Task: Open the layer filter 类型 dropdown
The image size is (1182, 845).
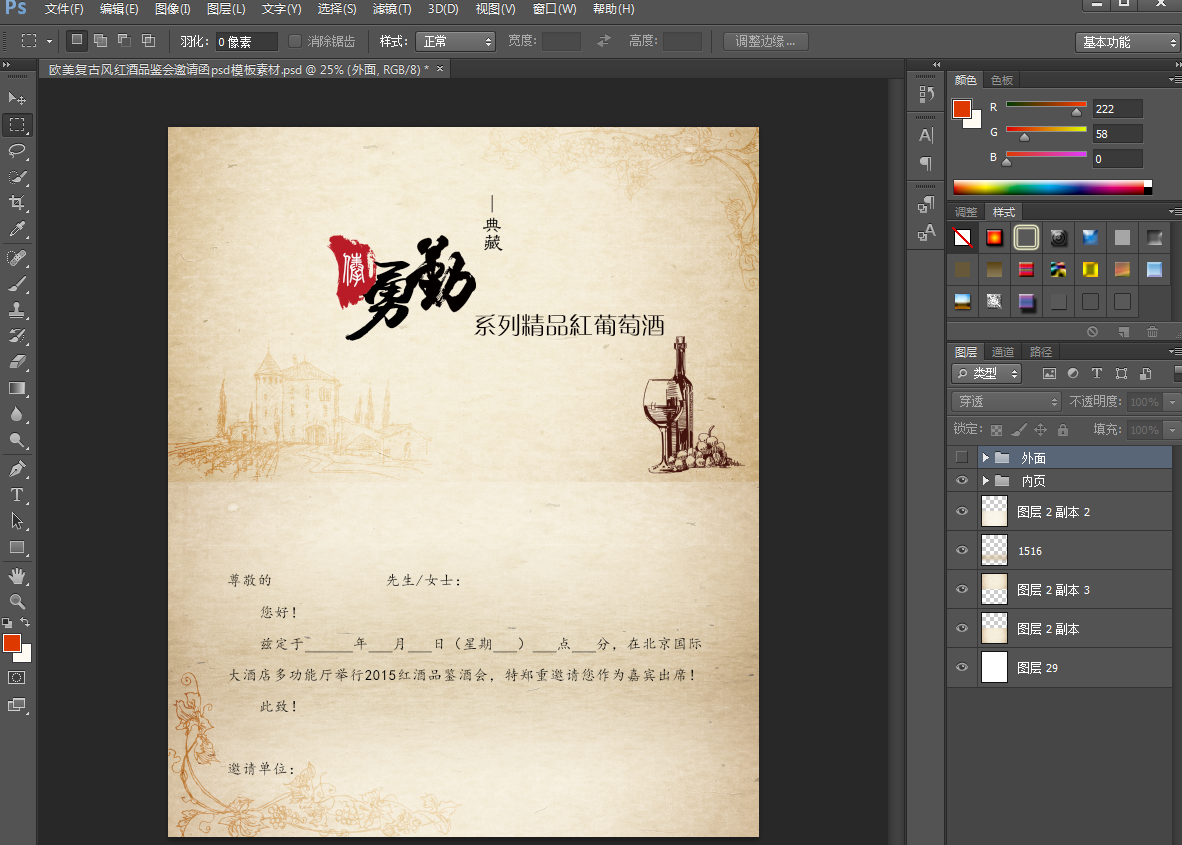Action: pyautogui.click(x=987, y=373)
